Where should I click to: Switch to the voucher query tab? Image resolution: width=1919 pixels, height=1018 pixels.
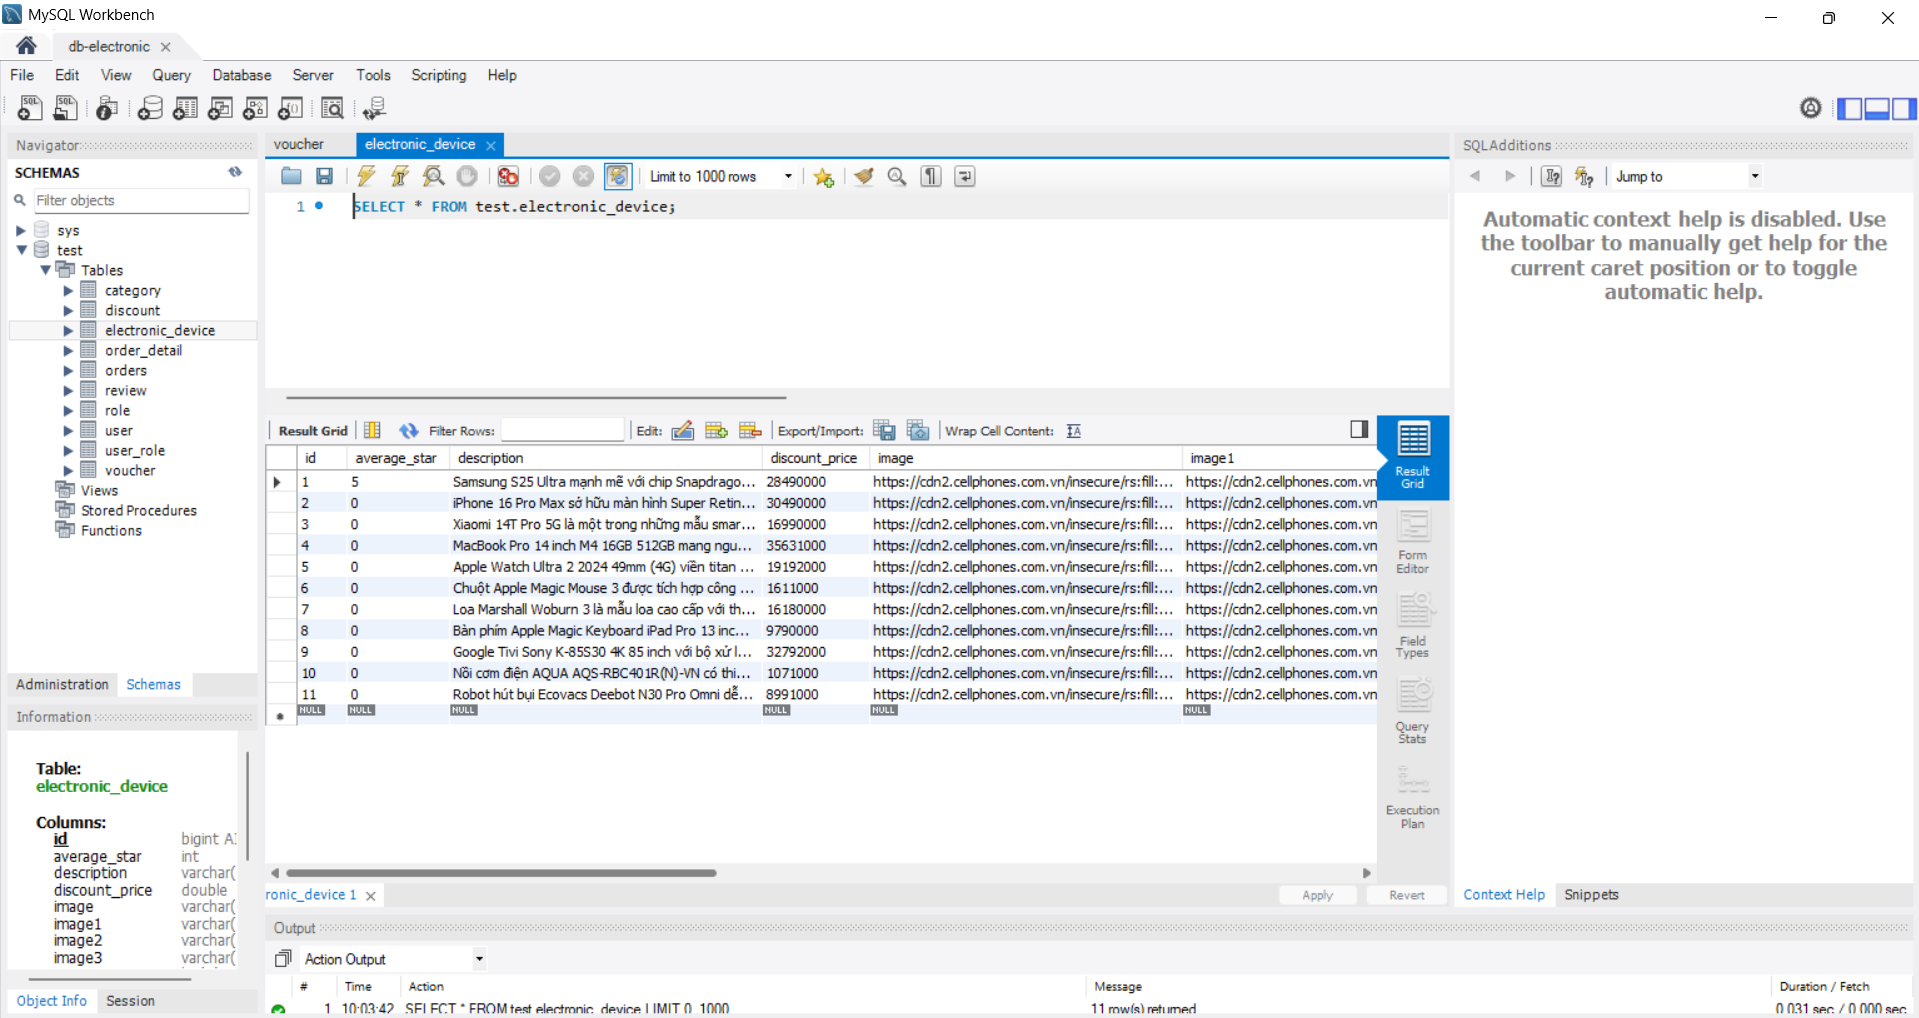(x=299, y=144)
